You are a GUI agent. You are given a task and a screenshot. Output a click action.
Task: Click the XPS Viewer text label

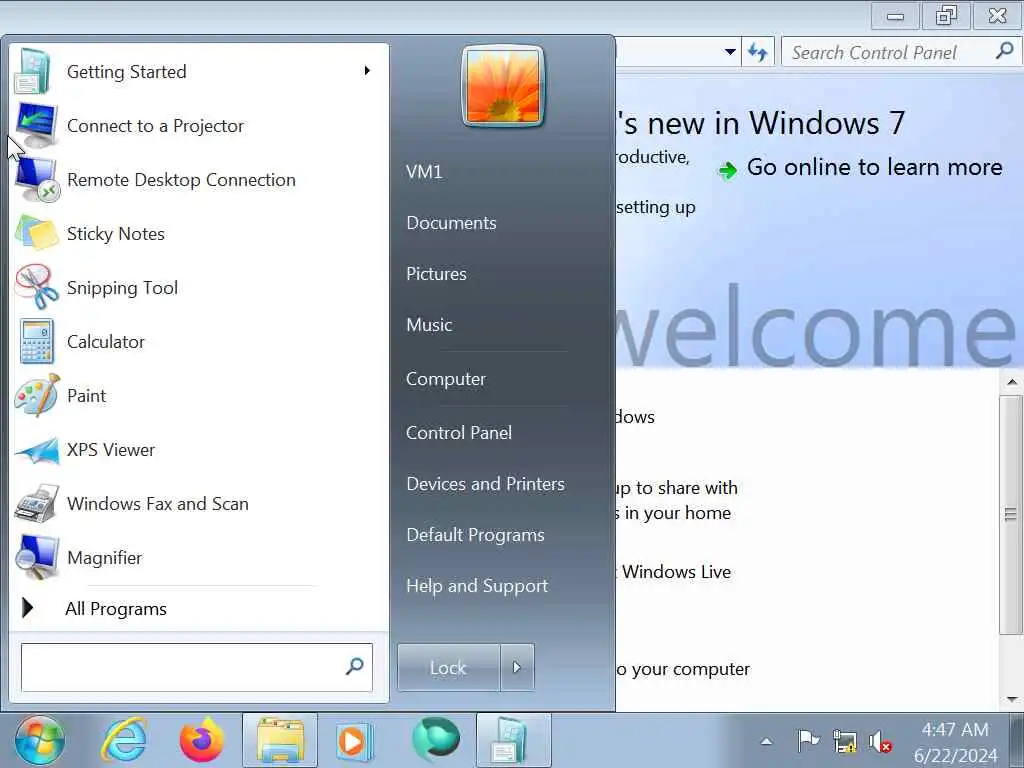(111, 450)
